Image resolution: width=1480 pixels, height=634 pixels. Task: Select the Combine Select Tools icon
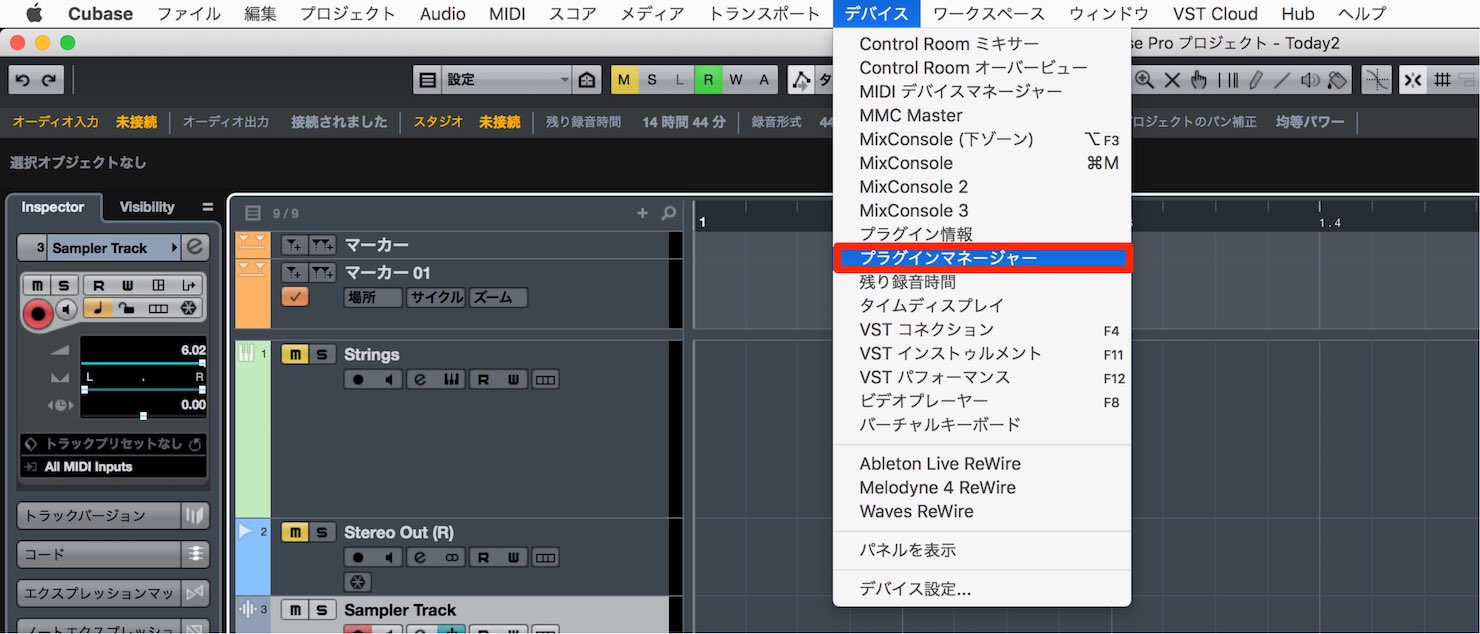click(800, 80)
